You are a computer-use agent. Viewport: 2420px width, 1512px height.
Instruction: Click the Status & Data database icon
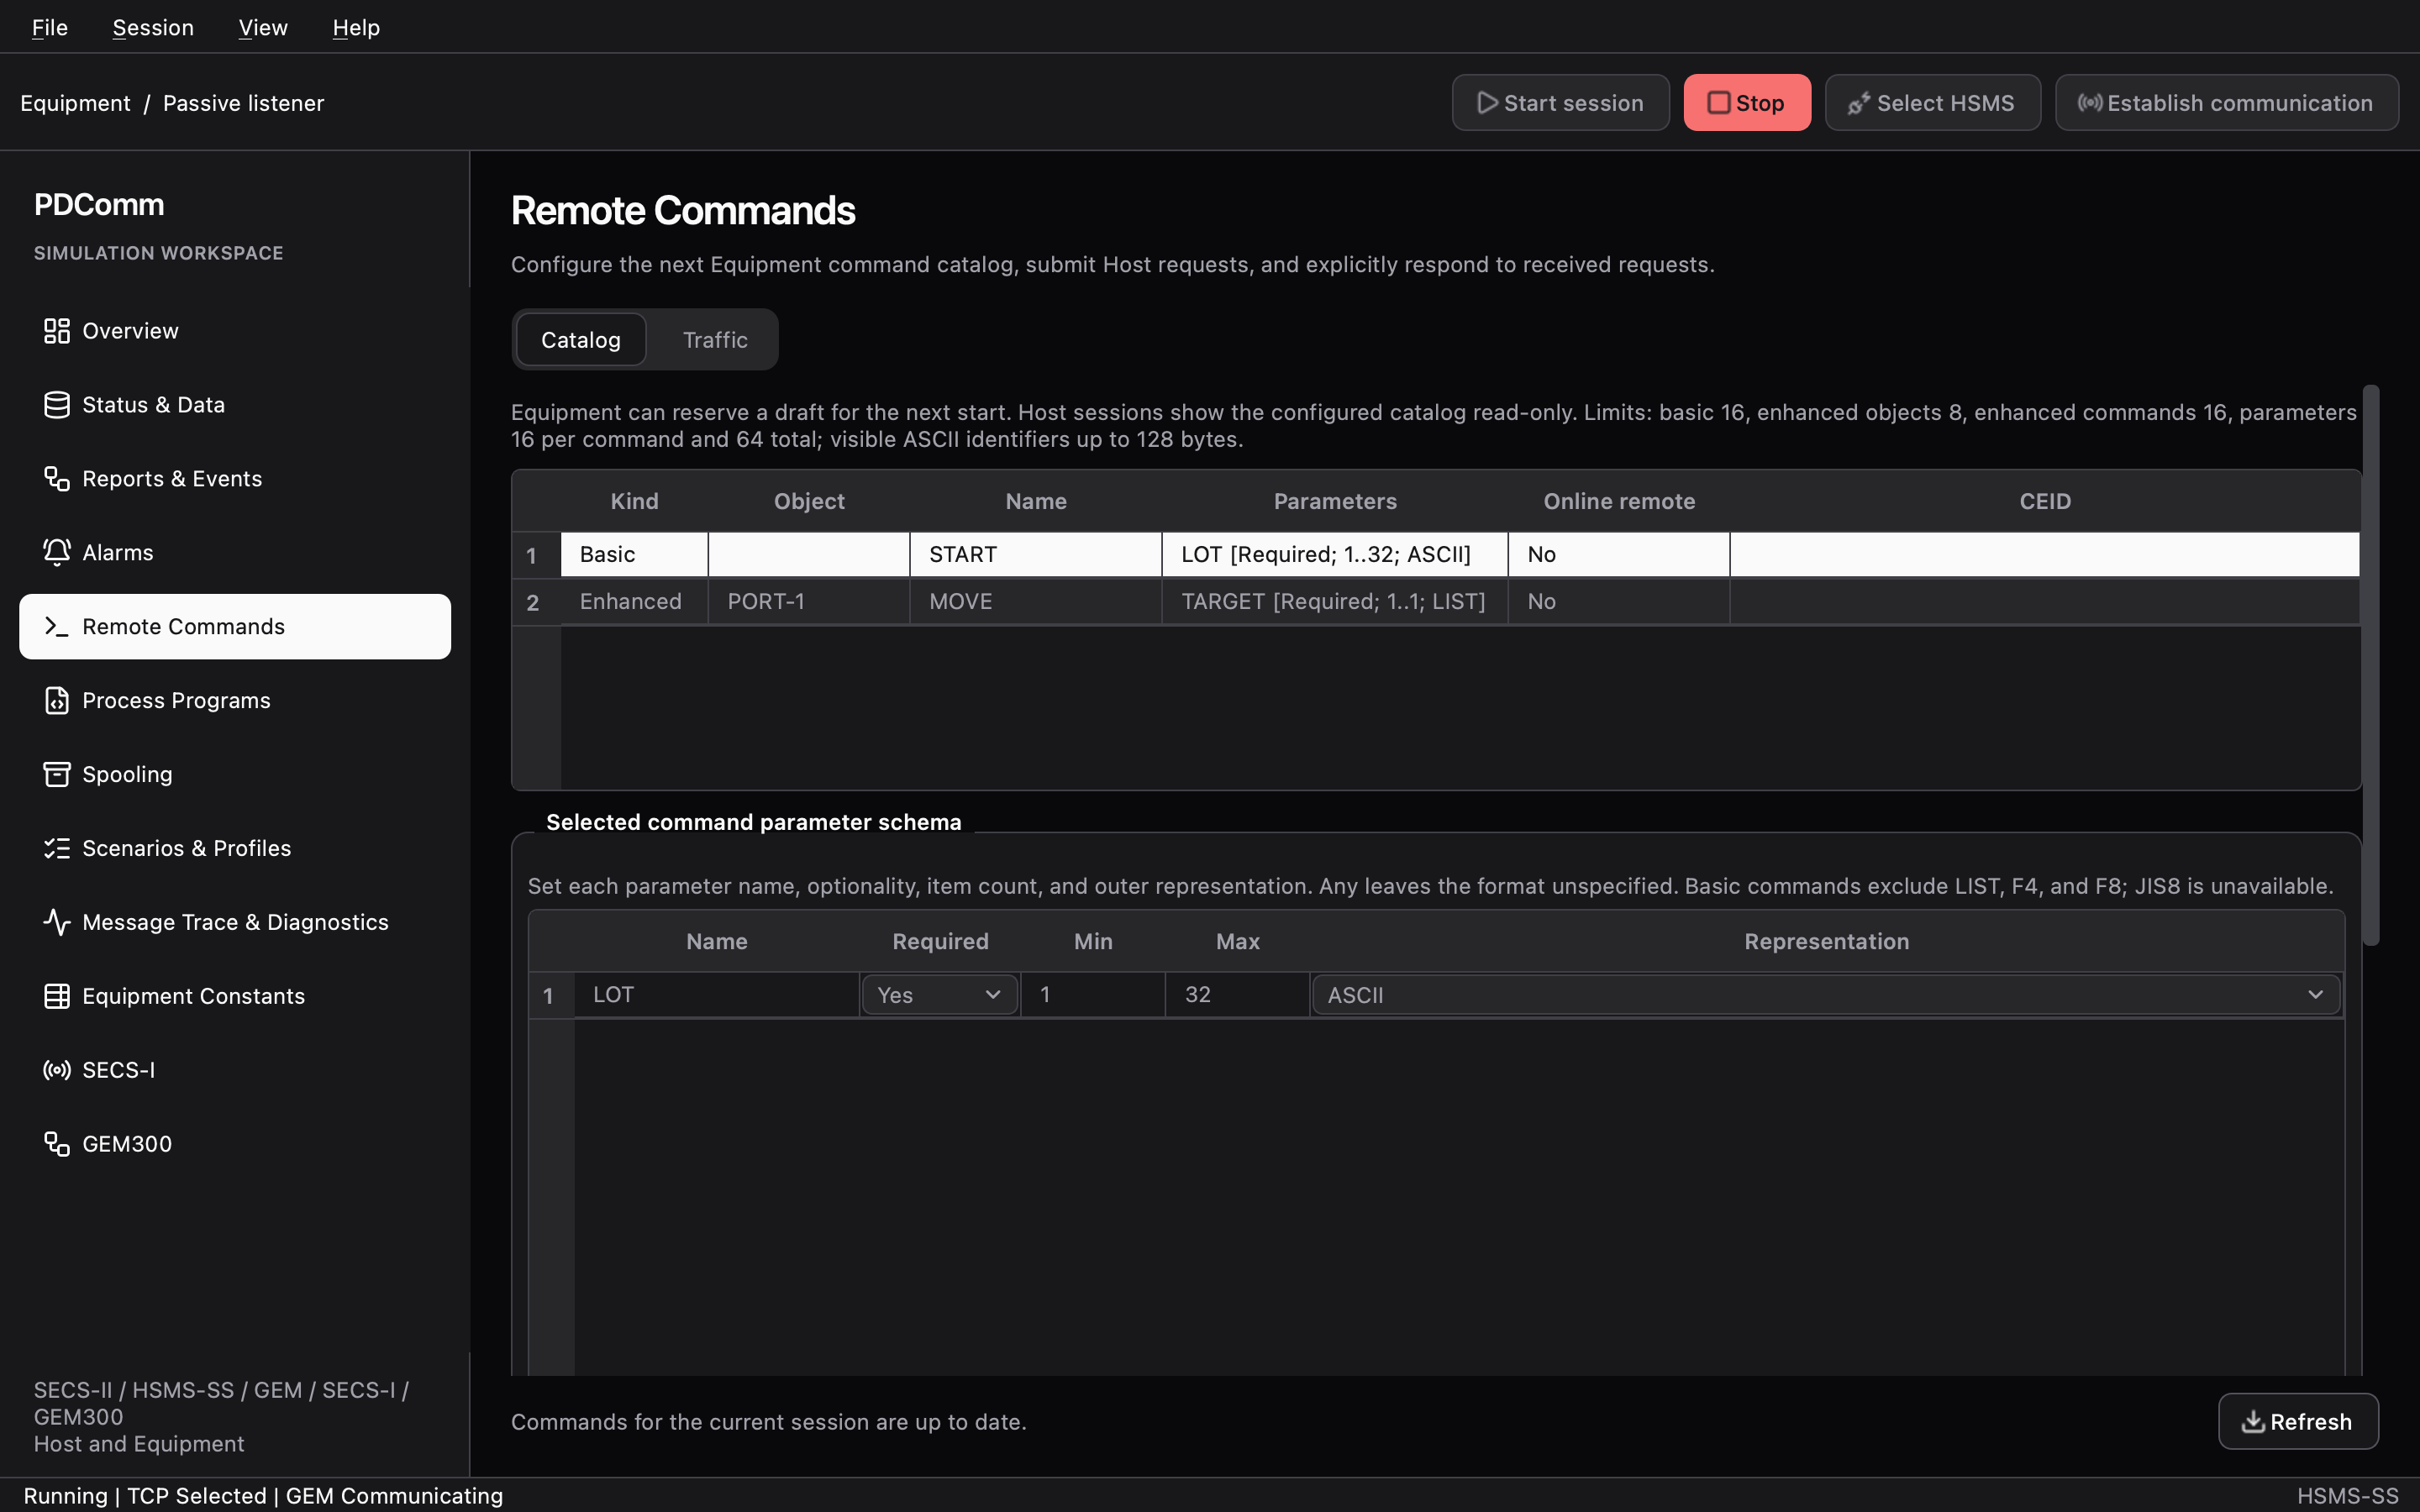57,405
